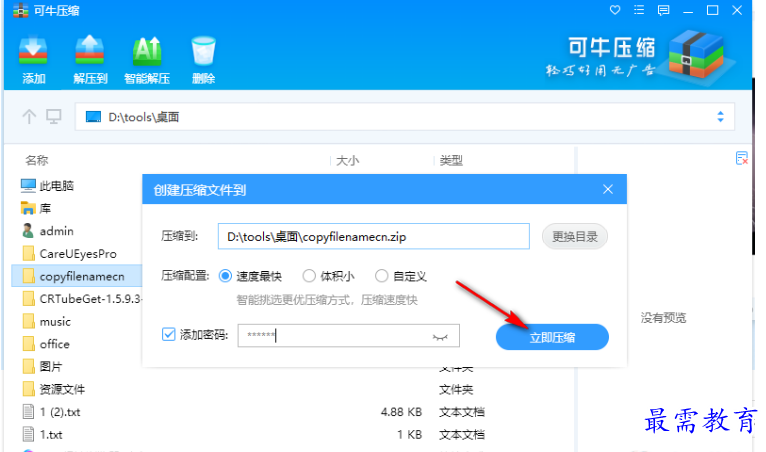Click the D:\tools\桌面 address bar
The width and height of the screenshot is (766, 452).
coord(404,117)
